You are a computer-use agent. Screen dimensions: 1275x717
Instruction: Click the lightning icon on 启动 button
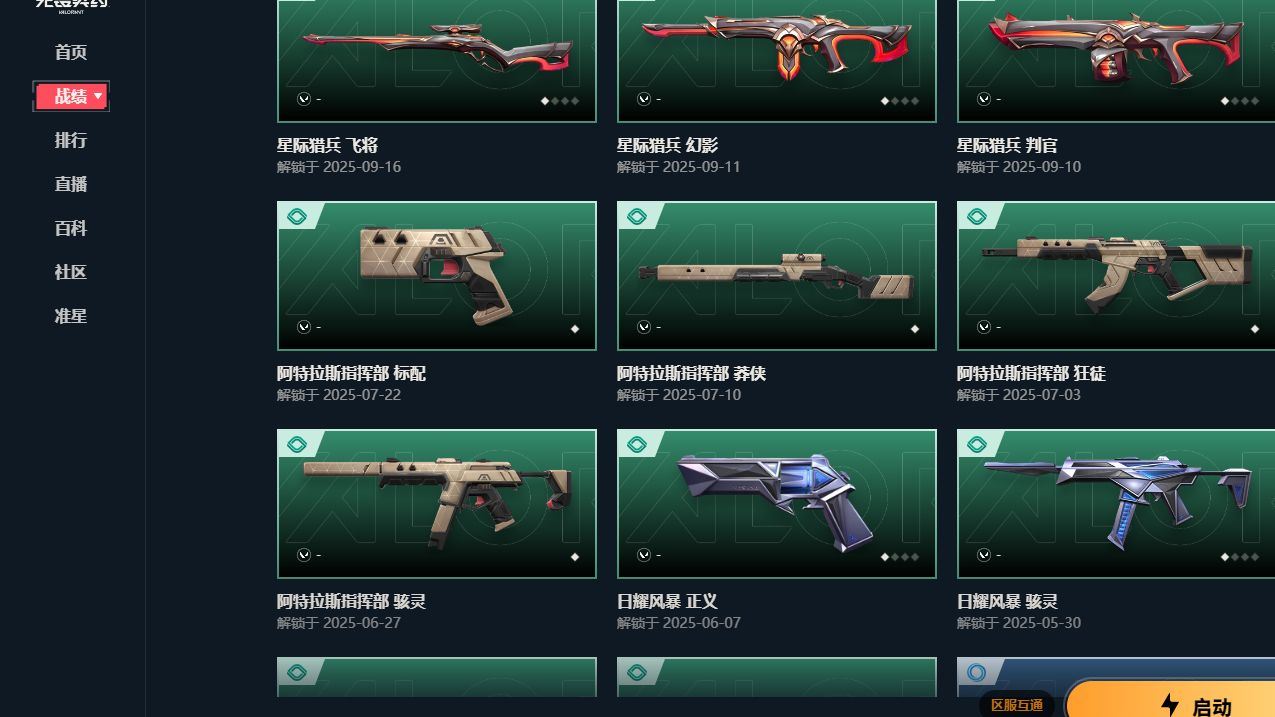point(1169,705)
